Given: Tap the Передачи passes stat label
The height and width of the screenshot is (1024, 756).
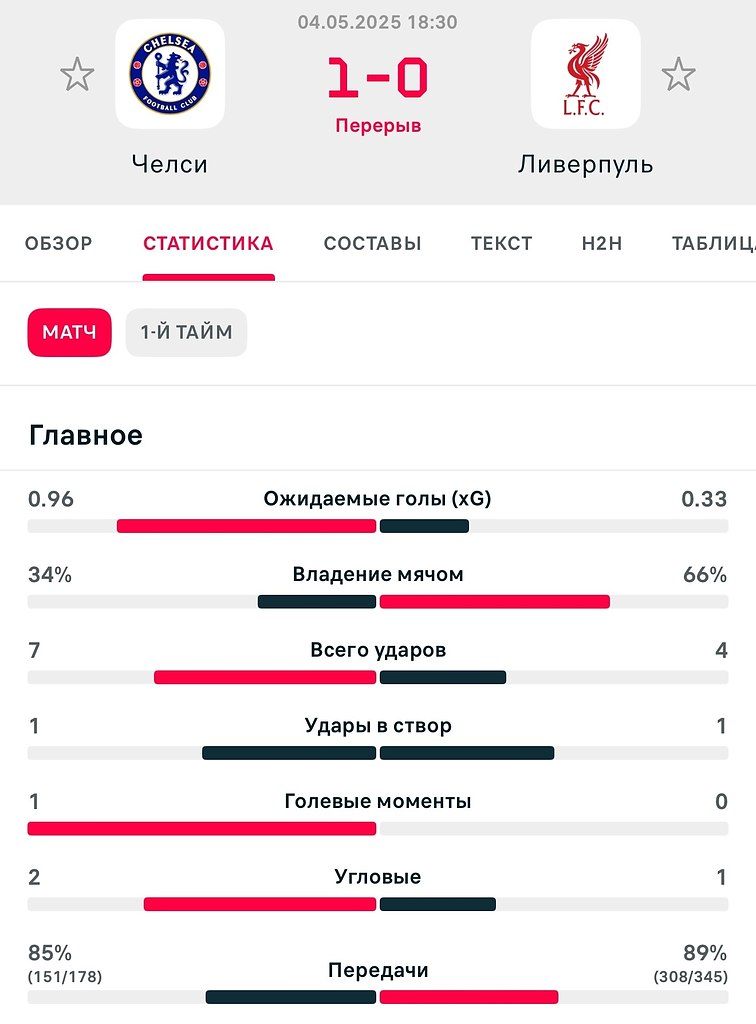Looking at the screenshot, I should coord(378,970).
